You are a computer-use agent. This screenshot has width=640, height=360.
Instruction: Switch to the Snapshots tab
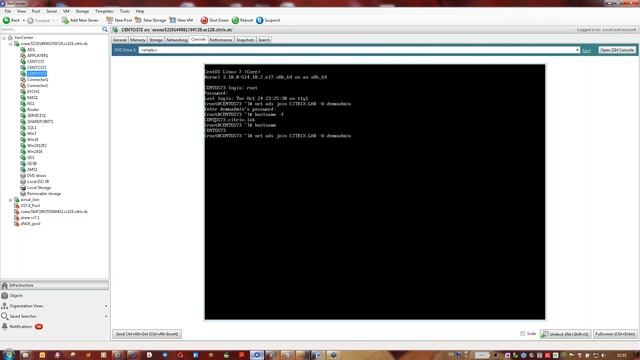point(245,40)
